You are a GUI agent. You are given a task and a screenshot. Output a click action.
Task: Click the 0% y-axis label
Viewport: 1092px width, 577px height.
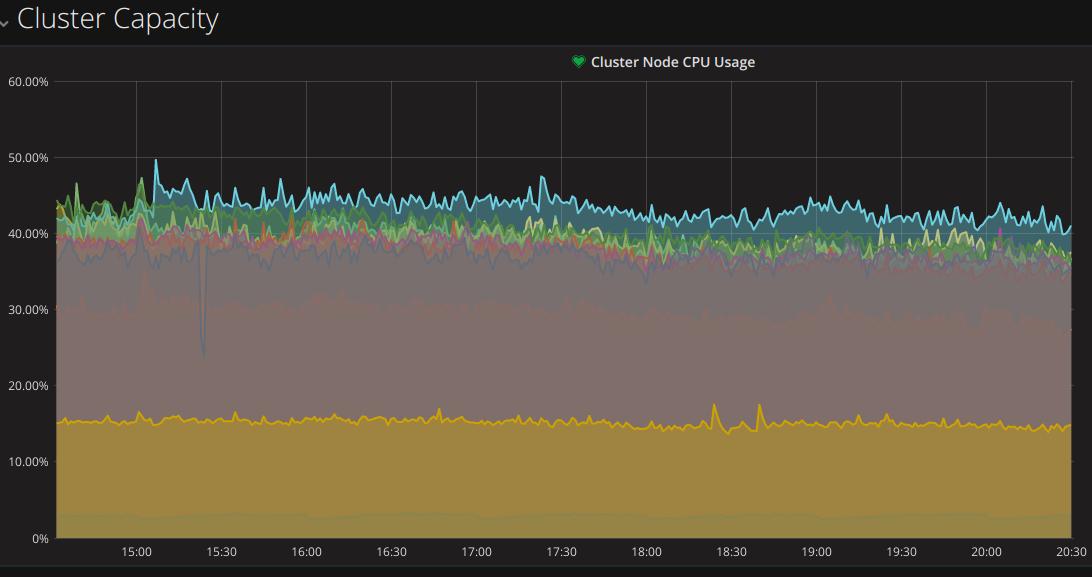point(40,538)
